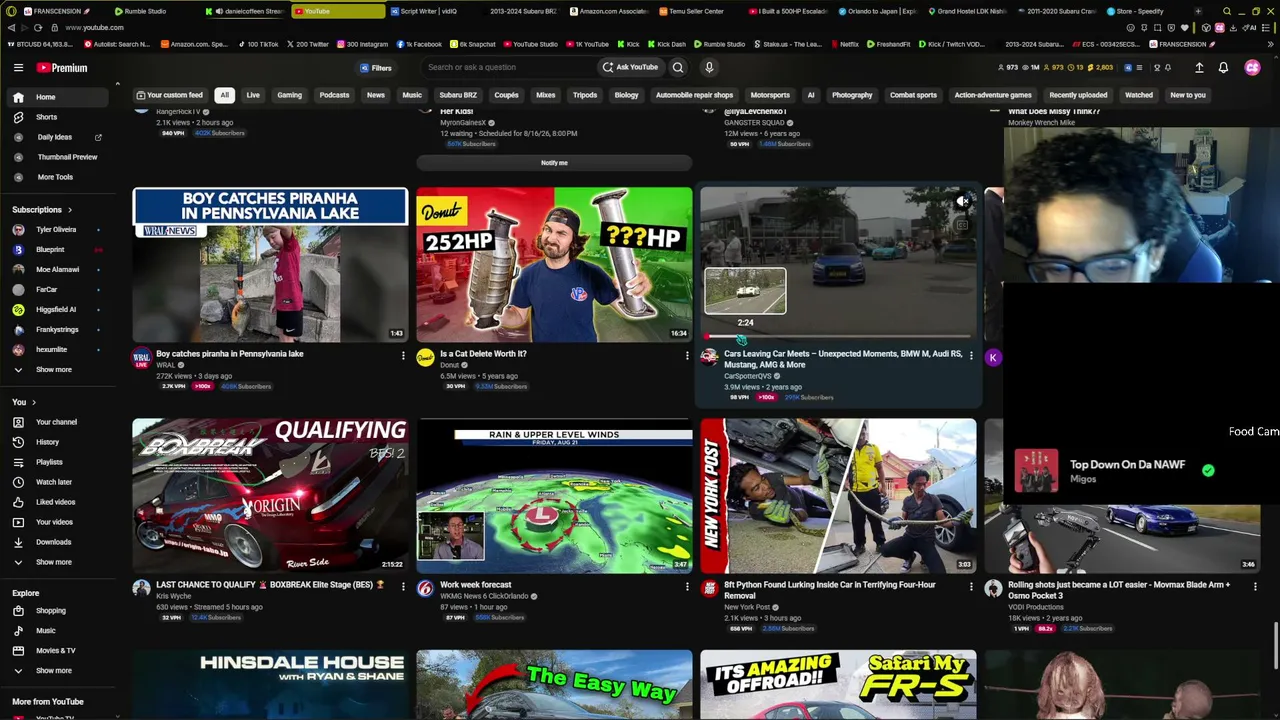Open Shorts from the sidebar

click(47, 117)
